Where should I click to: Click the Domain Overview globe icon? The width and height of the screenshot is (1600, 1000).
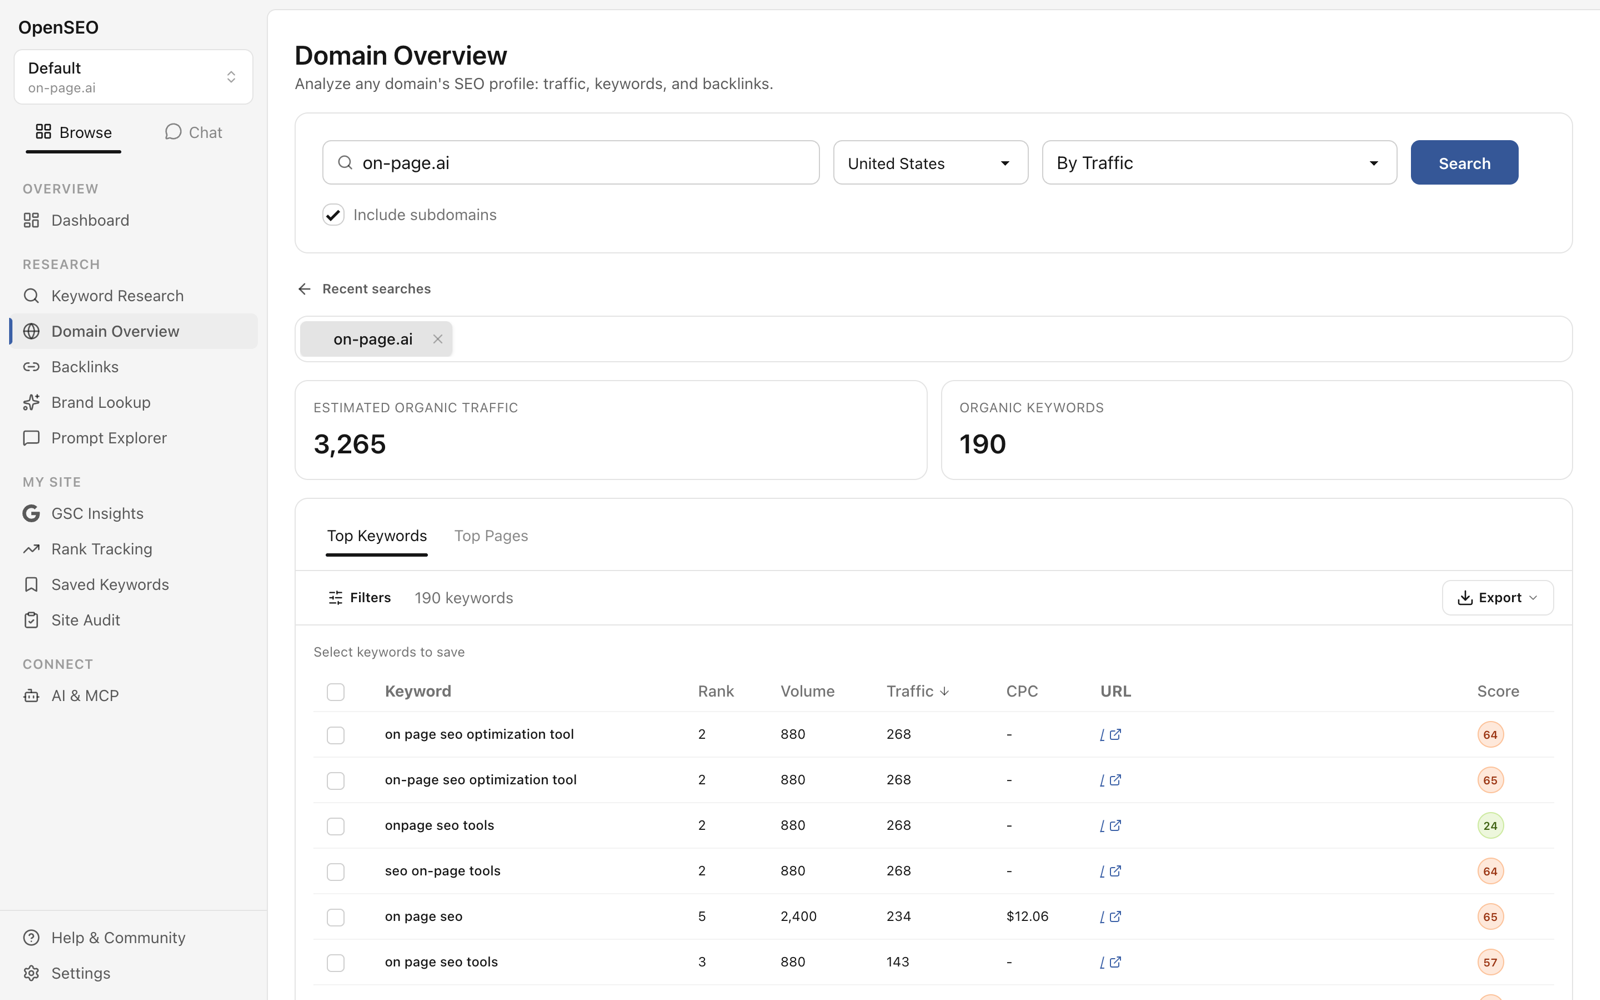tap(31, 331)
